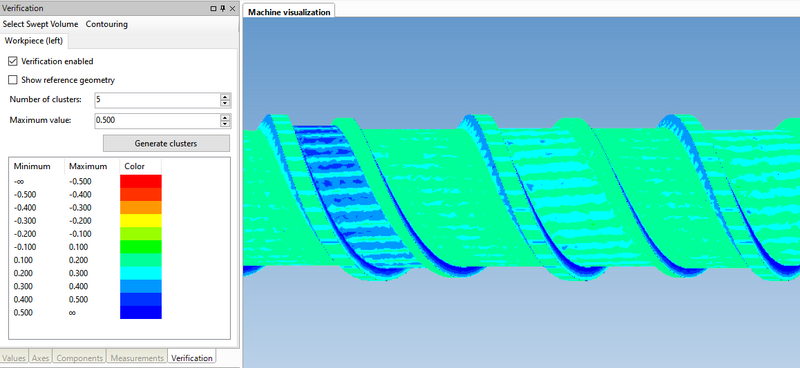Open Select Swept Volume menu

tap(40, 24)
